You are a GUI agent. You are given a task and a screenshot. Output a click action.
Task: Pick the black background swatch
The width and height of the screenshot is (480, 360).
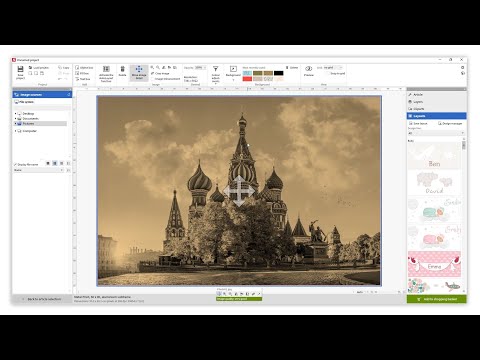tap(279, 73)
